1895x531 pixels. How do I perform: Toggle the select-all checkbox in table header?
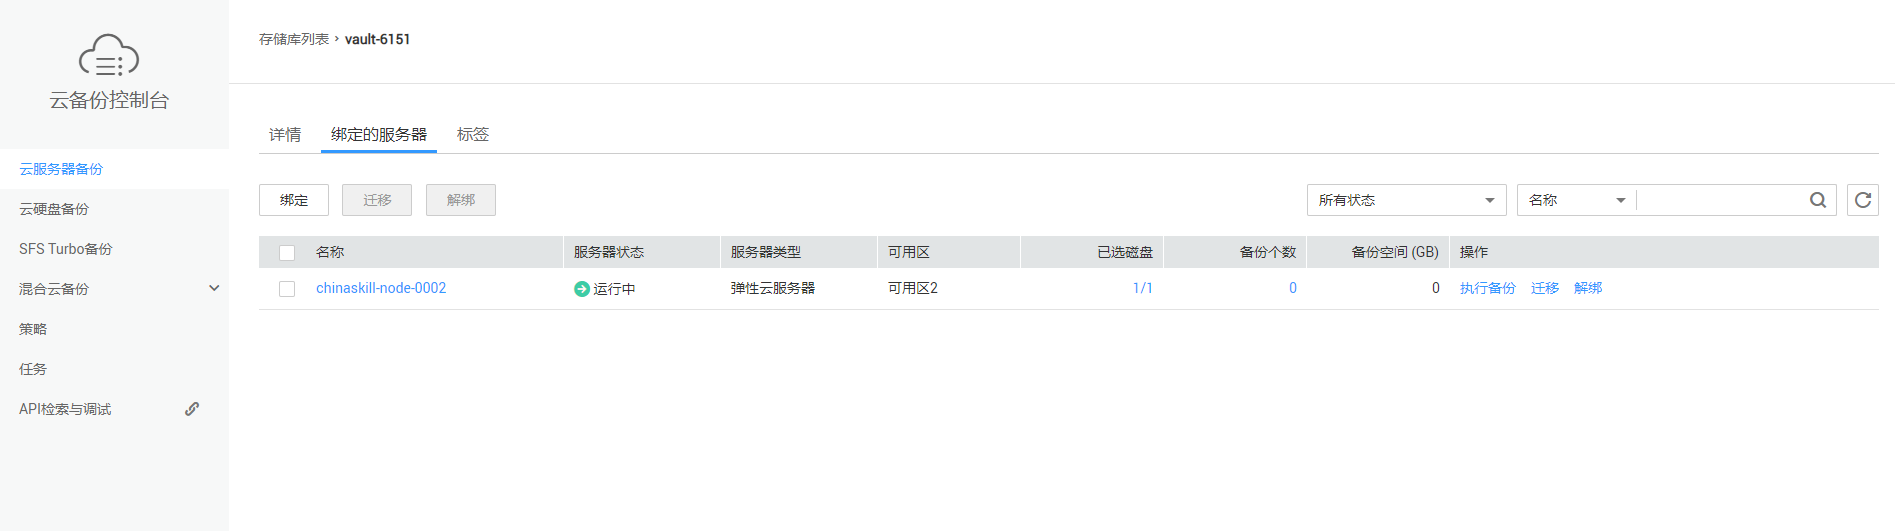pos(287,253)
